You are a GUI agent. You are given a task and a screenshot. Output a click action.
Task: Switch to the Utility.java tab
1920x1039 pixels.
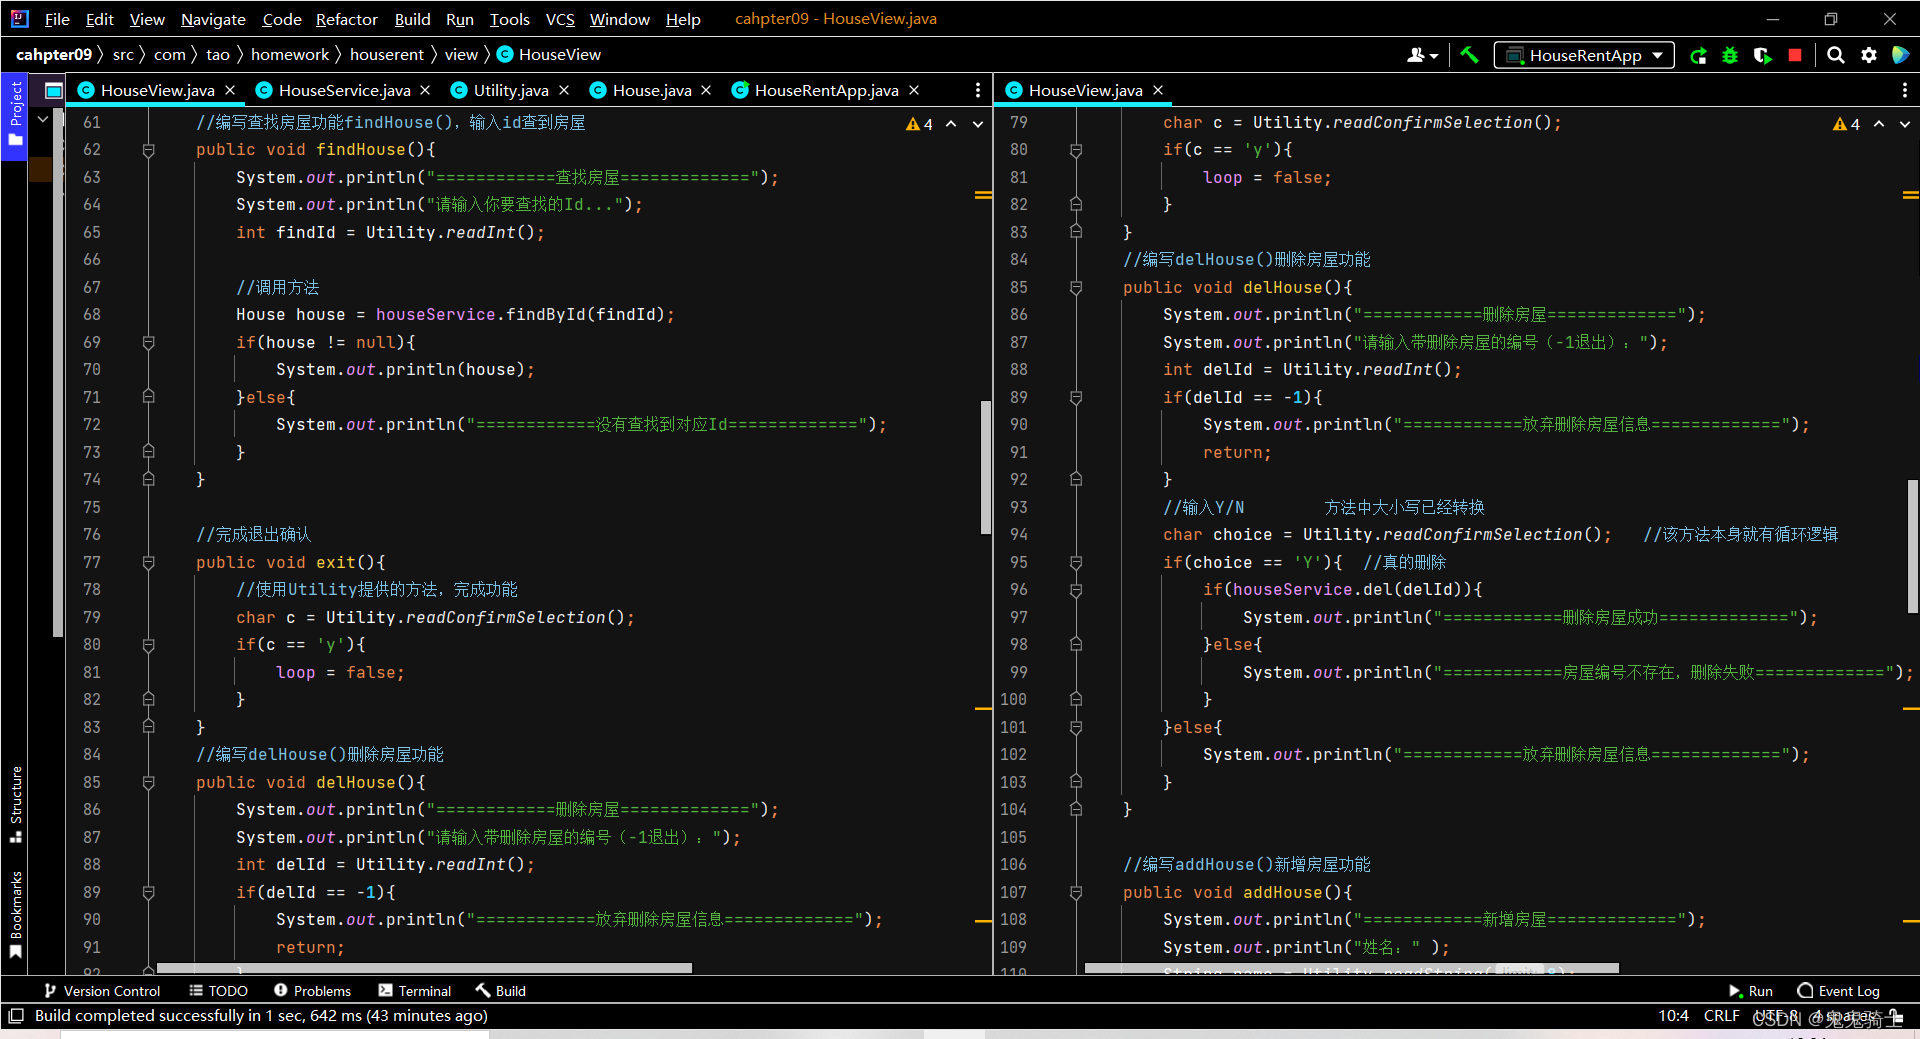(510, 90)
